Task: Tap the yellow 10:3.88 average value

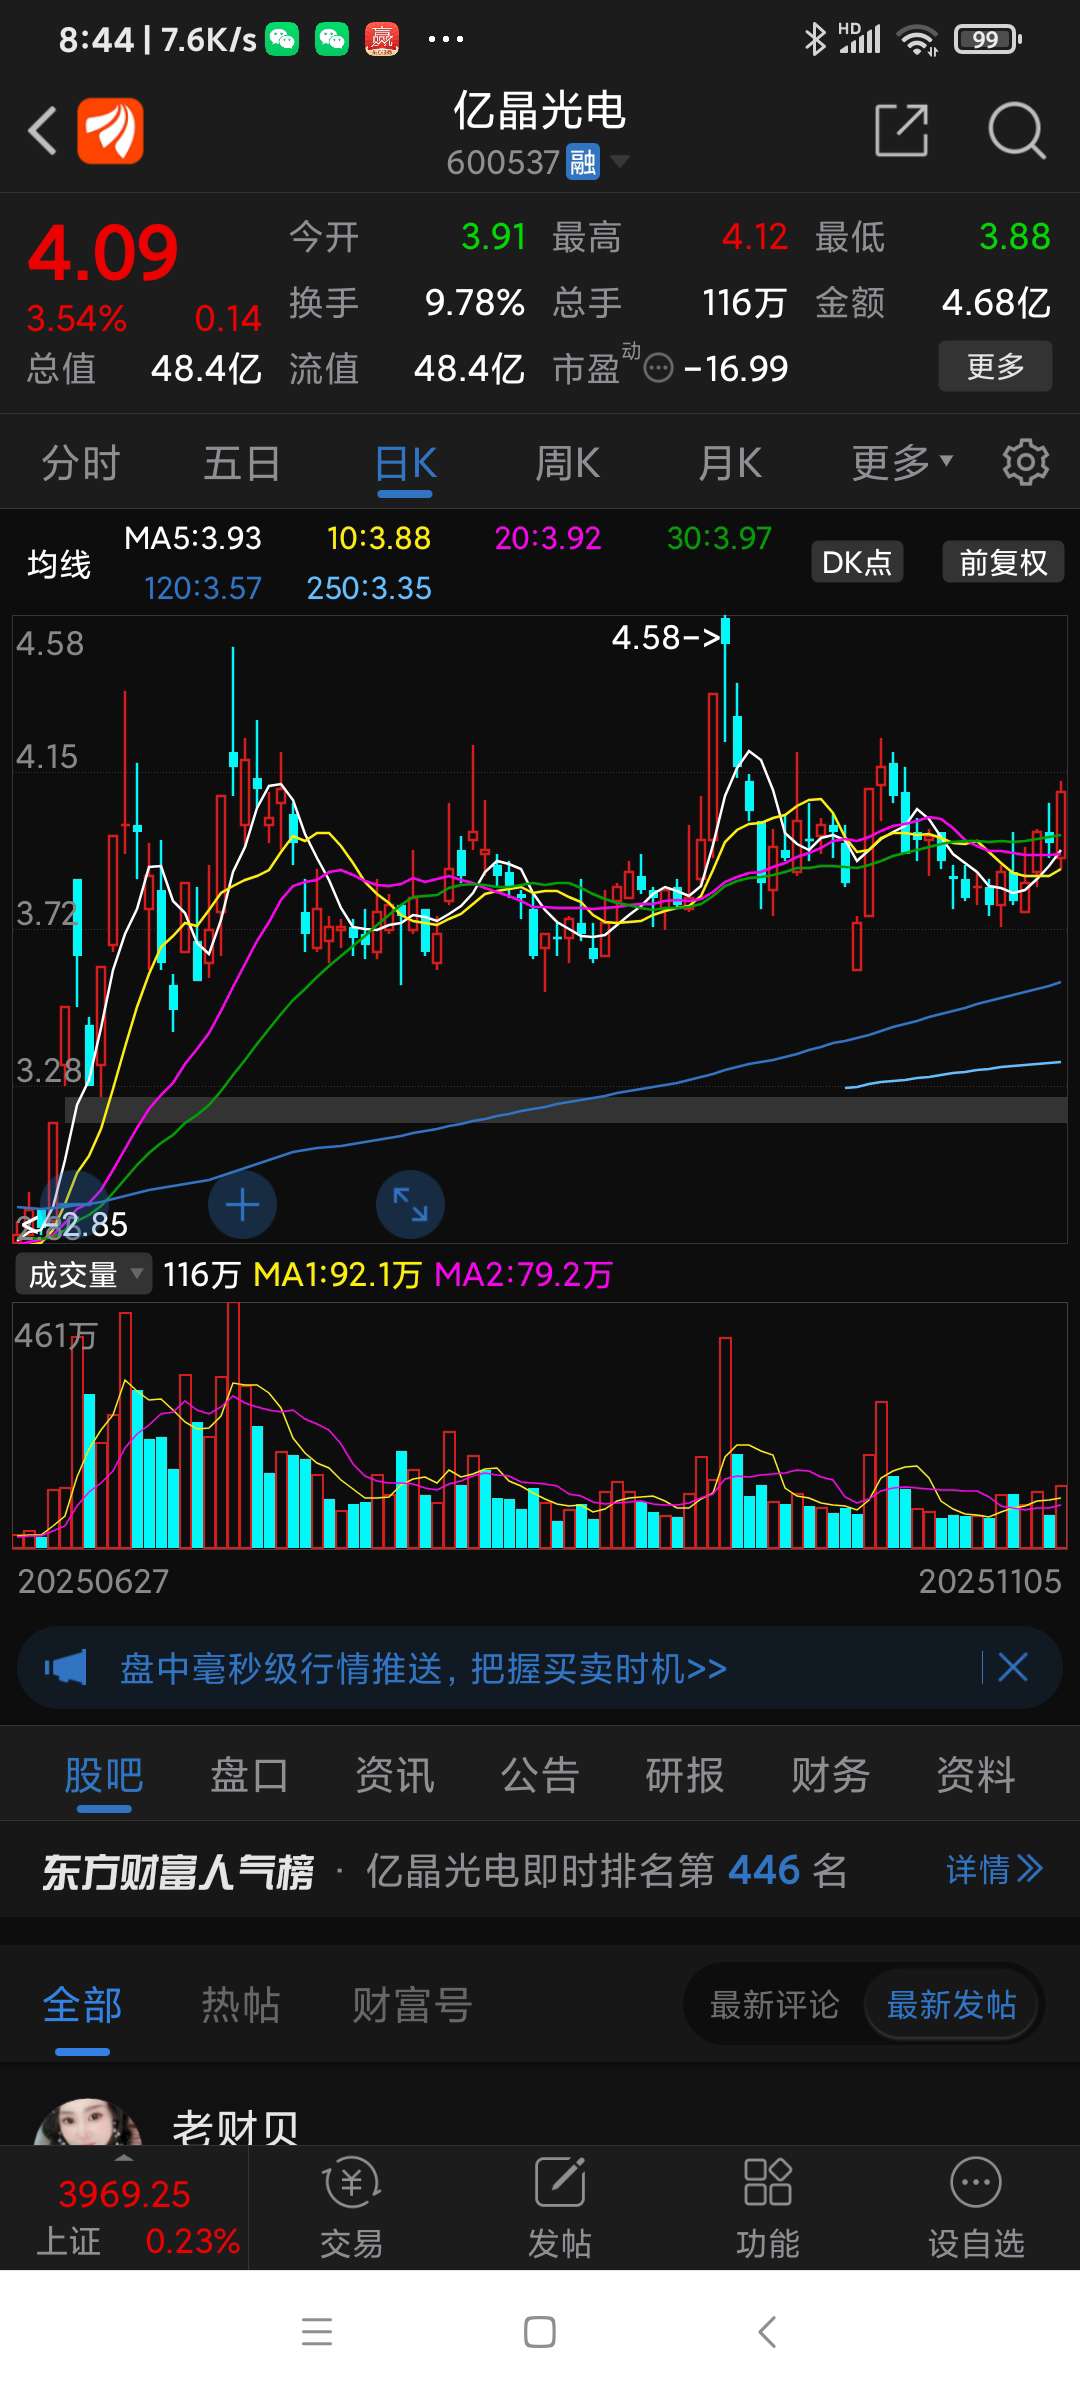Action: pyautogui.click(x=379, y=538)
